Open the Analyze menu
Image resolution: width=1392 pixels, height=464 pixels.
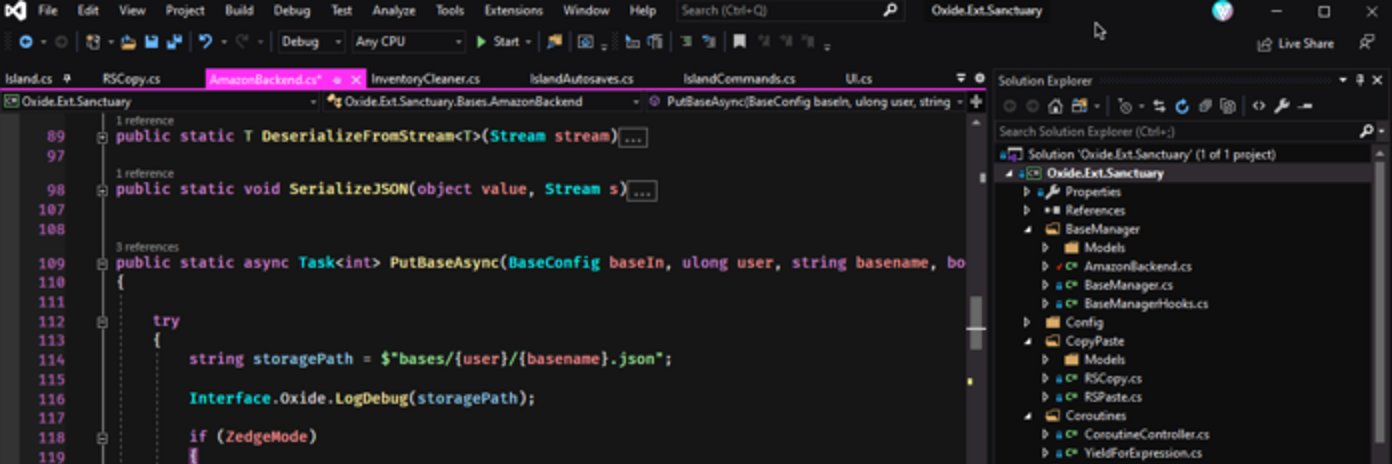393,11
